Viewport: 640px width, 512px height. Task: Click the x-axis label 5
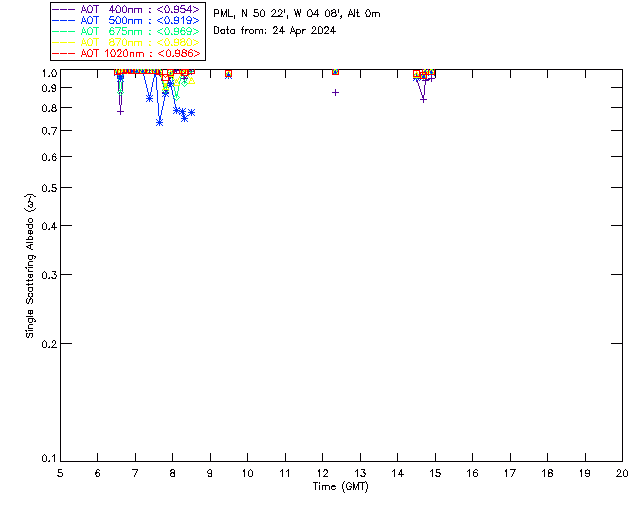(x=60, y=474)
